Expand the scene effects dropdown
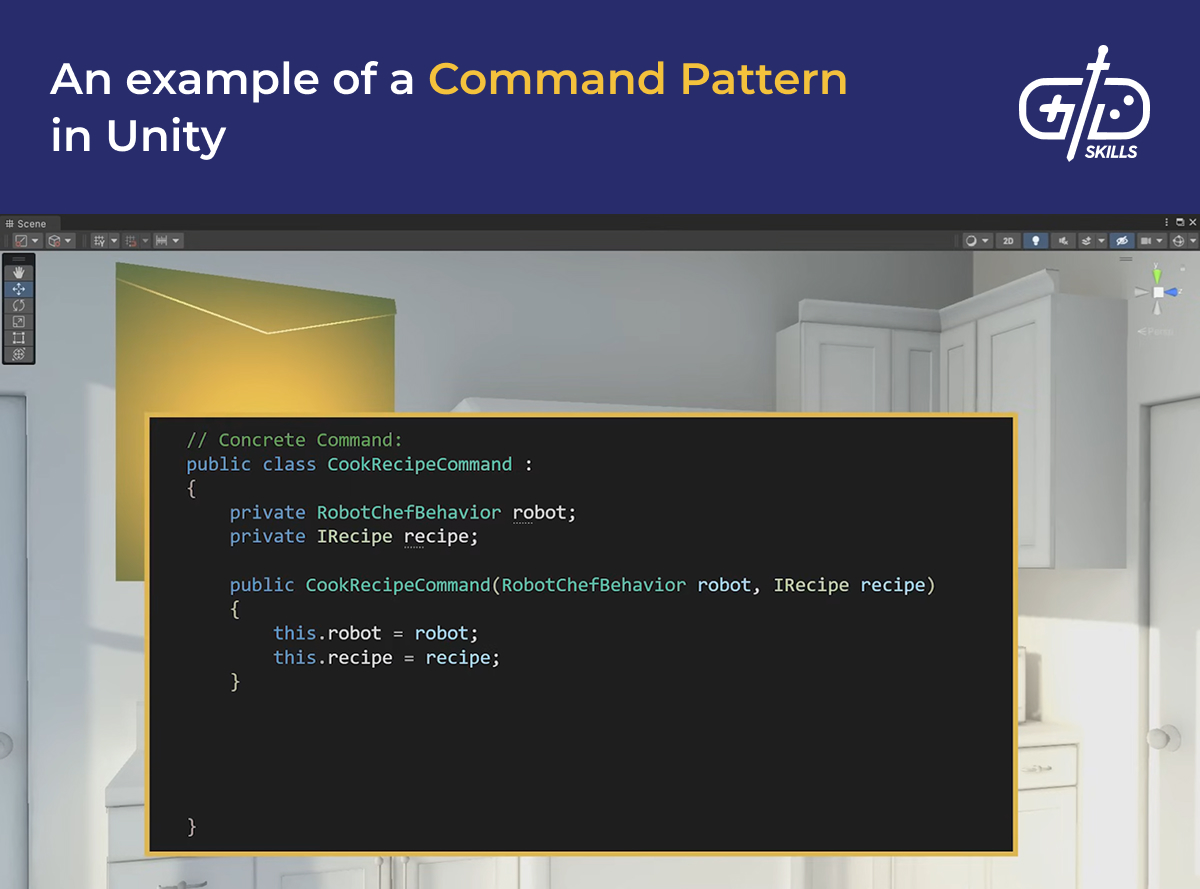 (1101, 241)
